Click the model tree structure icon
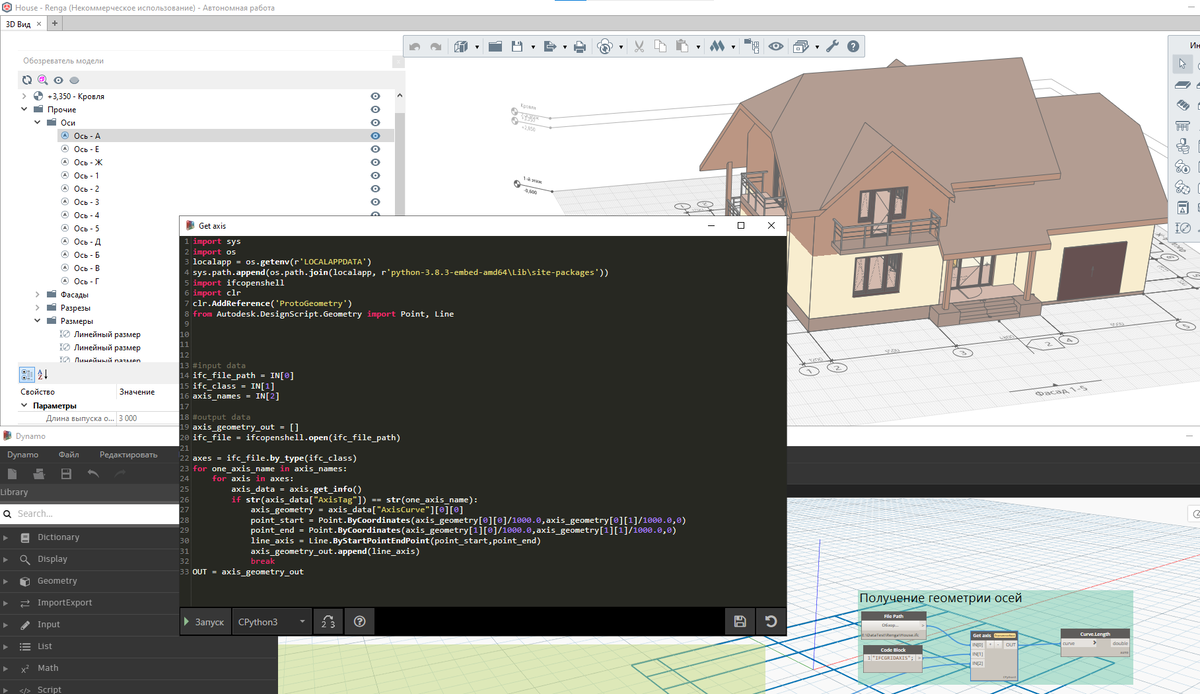The height and width of the screenshot is (694, 1200). pos(751,47)
